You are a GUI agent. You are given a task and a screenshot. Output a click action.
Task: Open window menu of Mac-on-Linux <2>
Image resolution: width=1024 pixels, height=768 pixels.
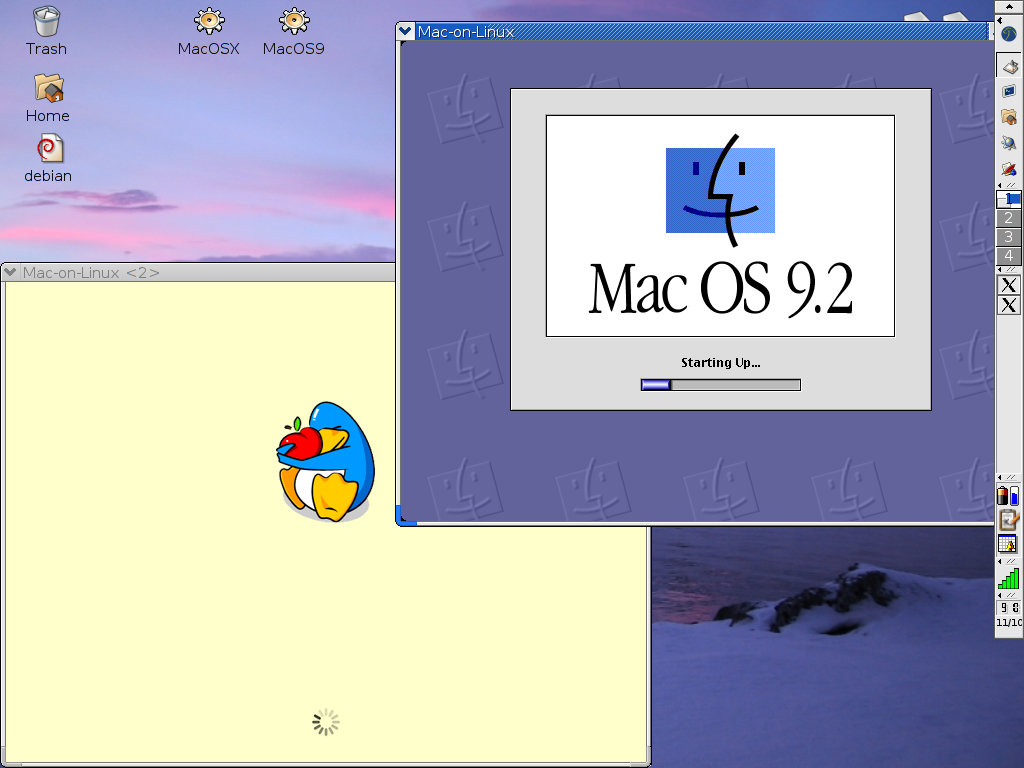click(x=10, y=272)
